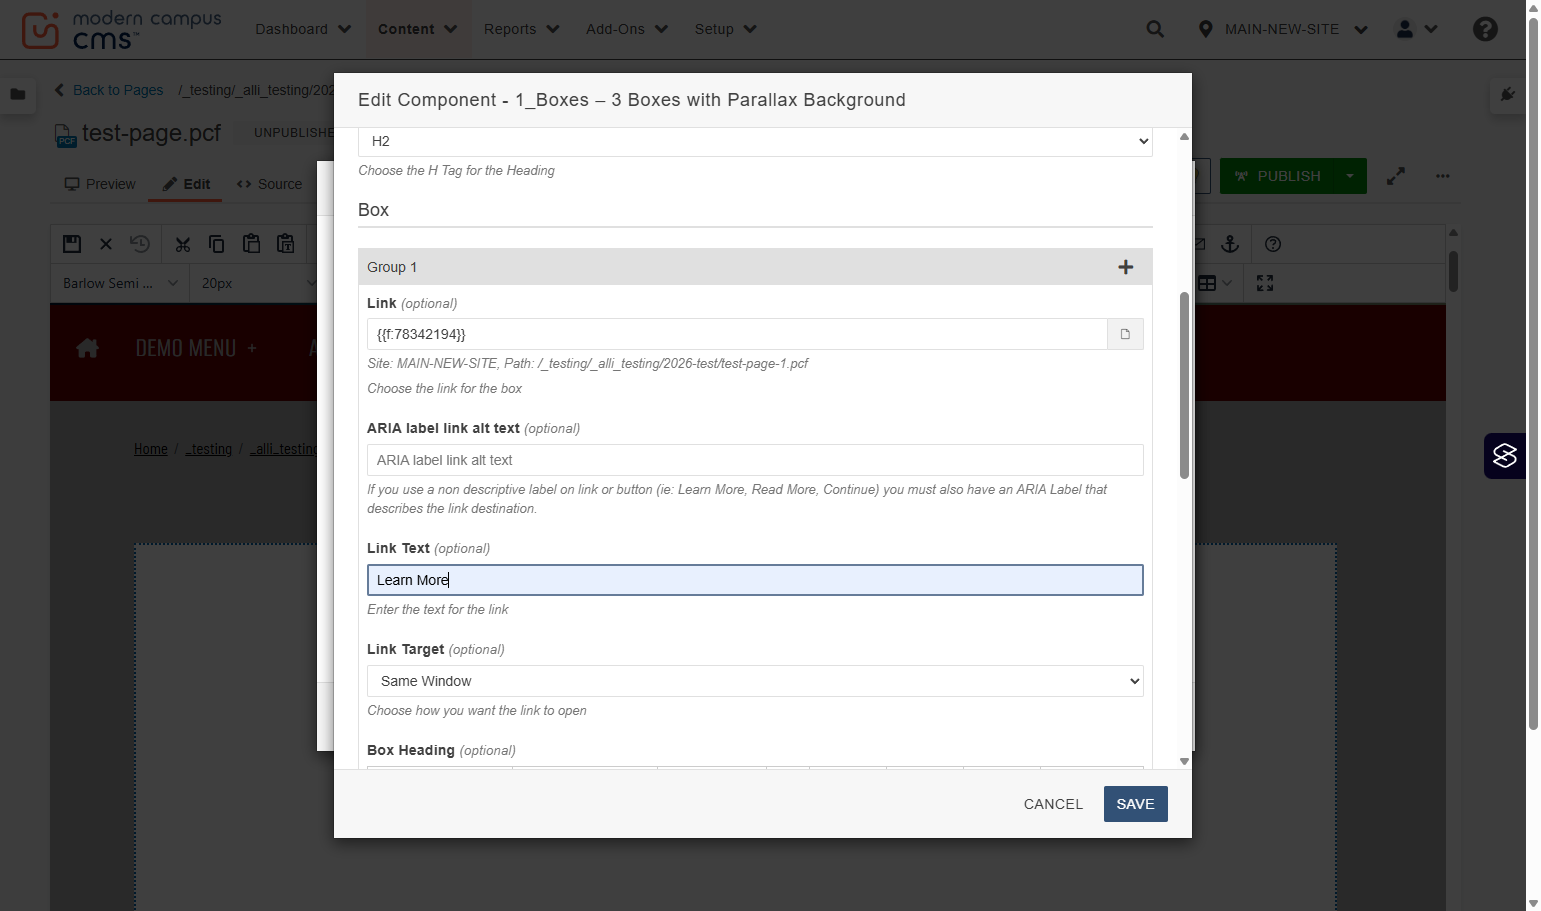Click the cut scissors icon in toolbar
The width and height of the screenshot is (1541, 911).
coord(182,244)
